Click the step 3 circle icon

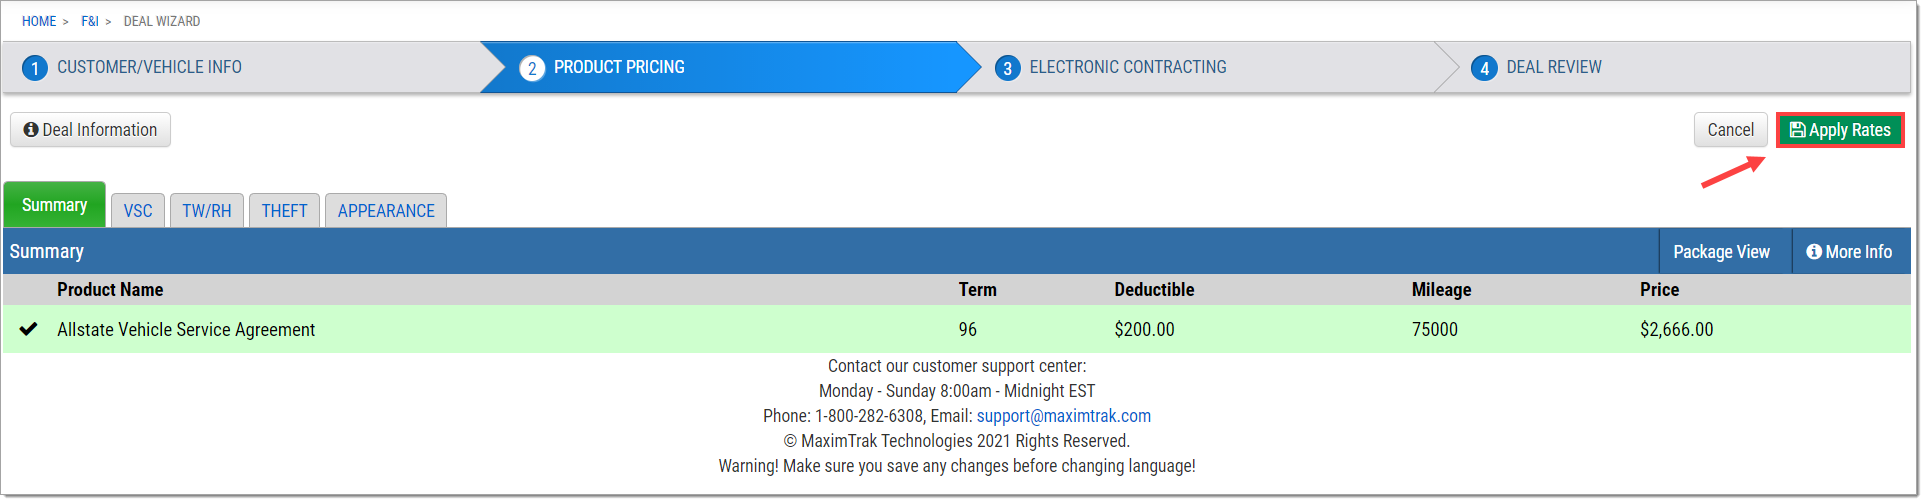(x=1007, y=68)
